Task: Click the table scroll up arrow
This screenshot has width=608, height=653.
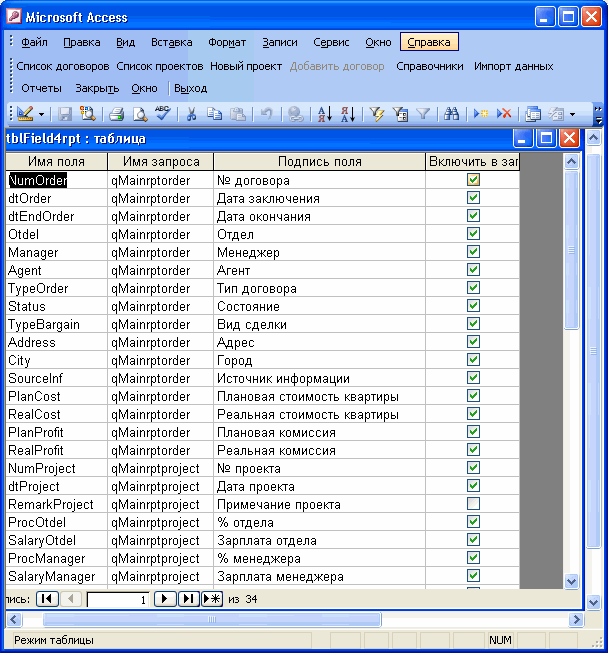Action: pos(571,161)
